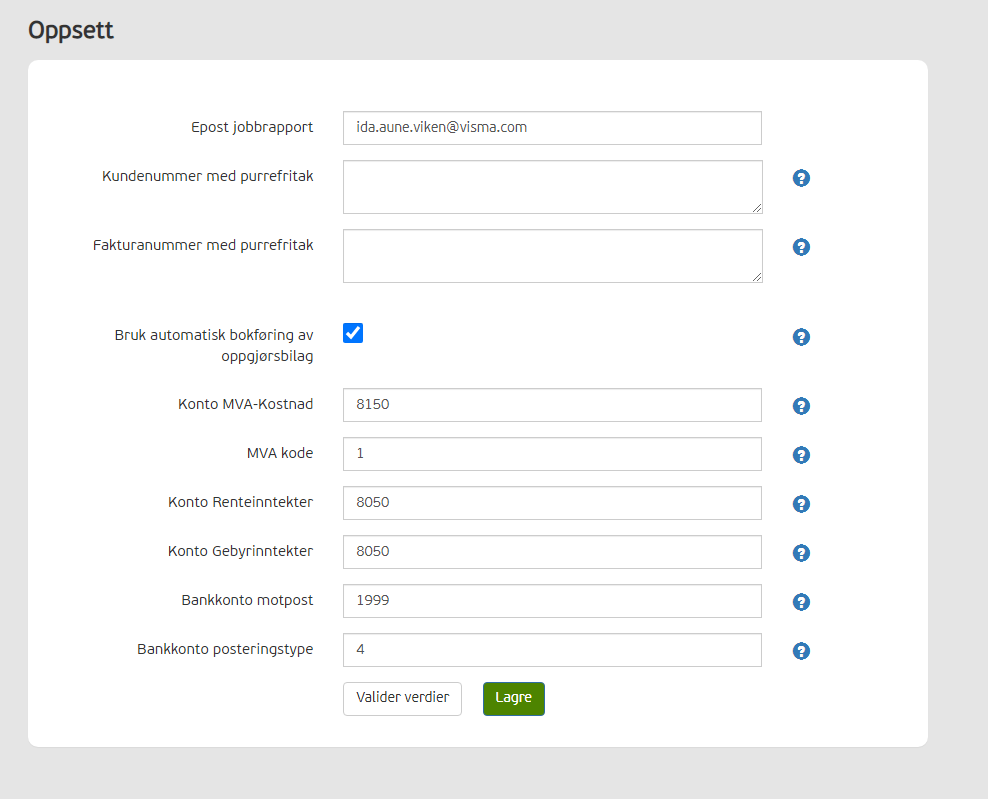This screenshot has width=988, height=799.
Task: Click the Valider verdier button
Action: click(402, 698)
